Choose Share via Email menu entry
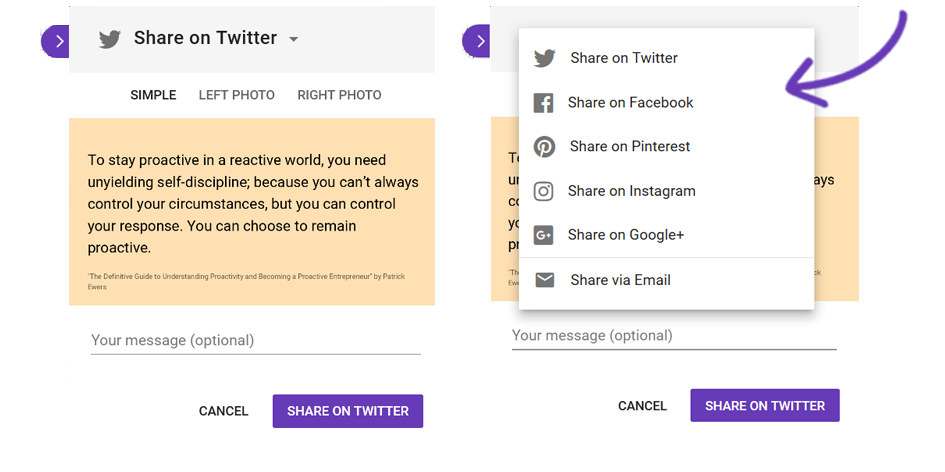The width and height of the screenshot is (945, 472). (x=667, y=280)
